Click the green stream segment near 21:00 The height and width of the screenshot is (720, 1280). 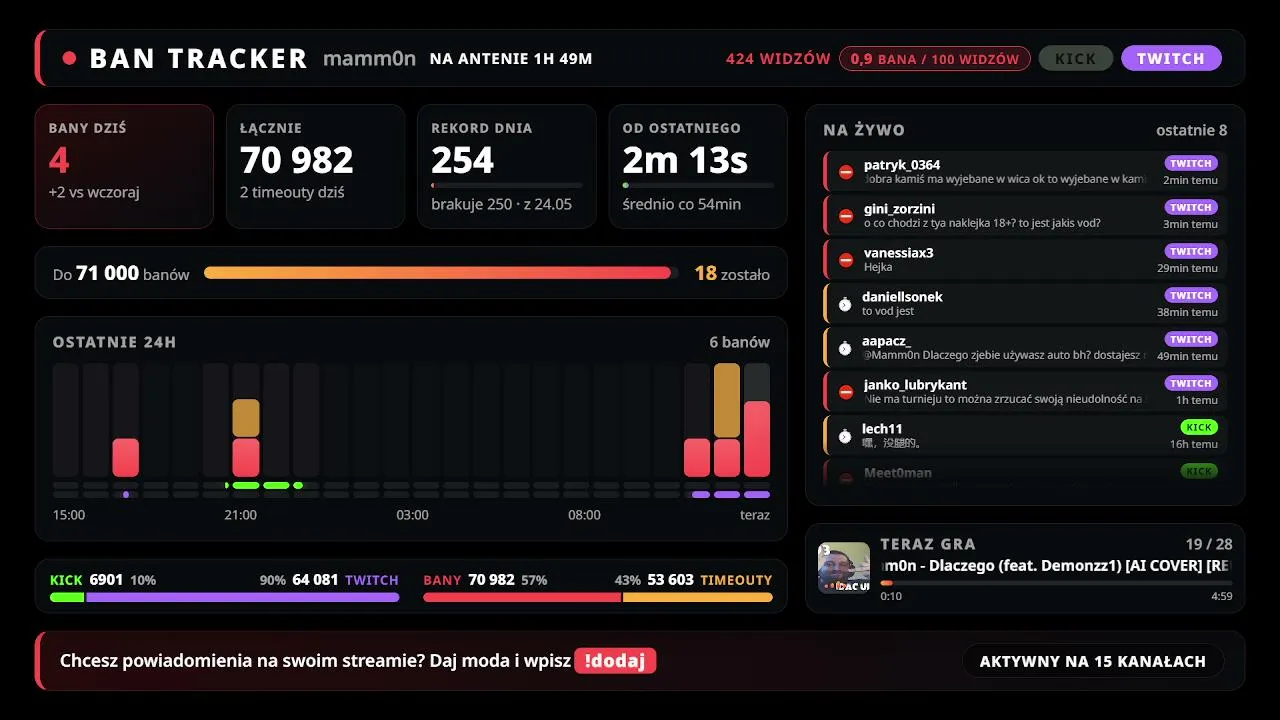pos(246,485)
